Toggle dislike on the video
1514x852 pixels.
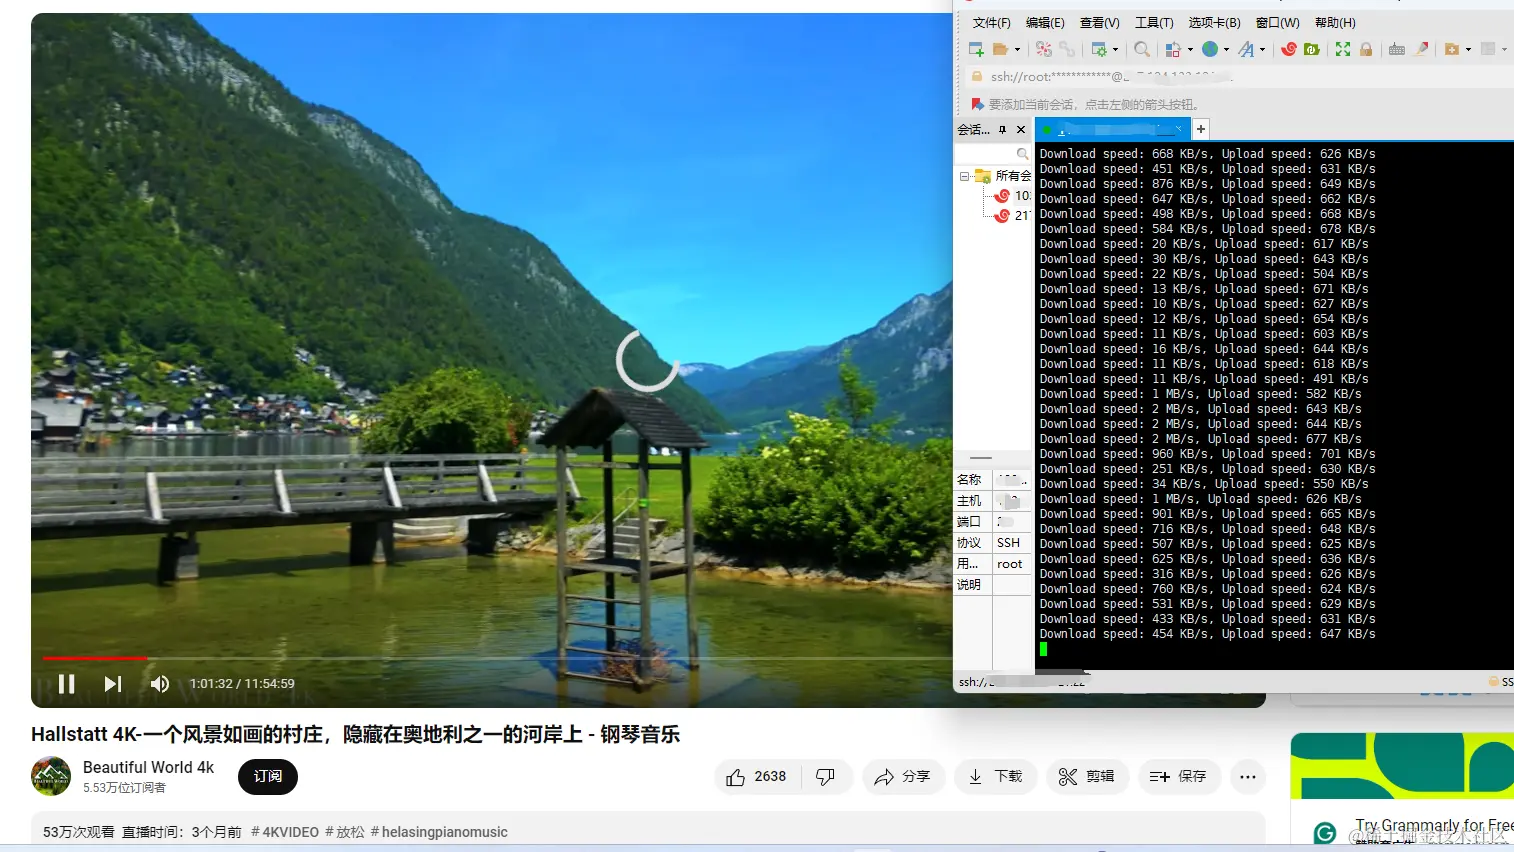click(826, 776)
